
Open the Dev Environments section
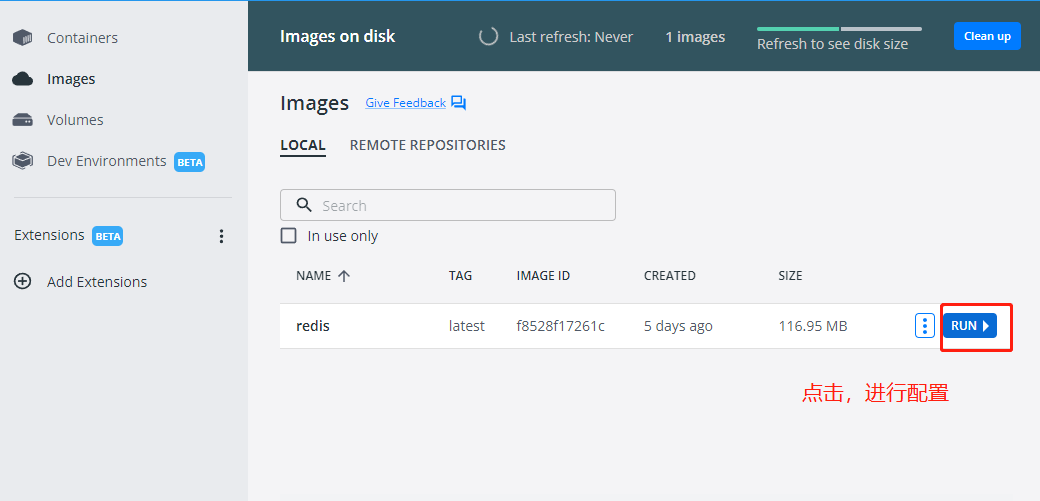[107, 161]
